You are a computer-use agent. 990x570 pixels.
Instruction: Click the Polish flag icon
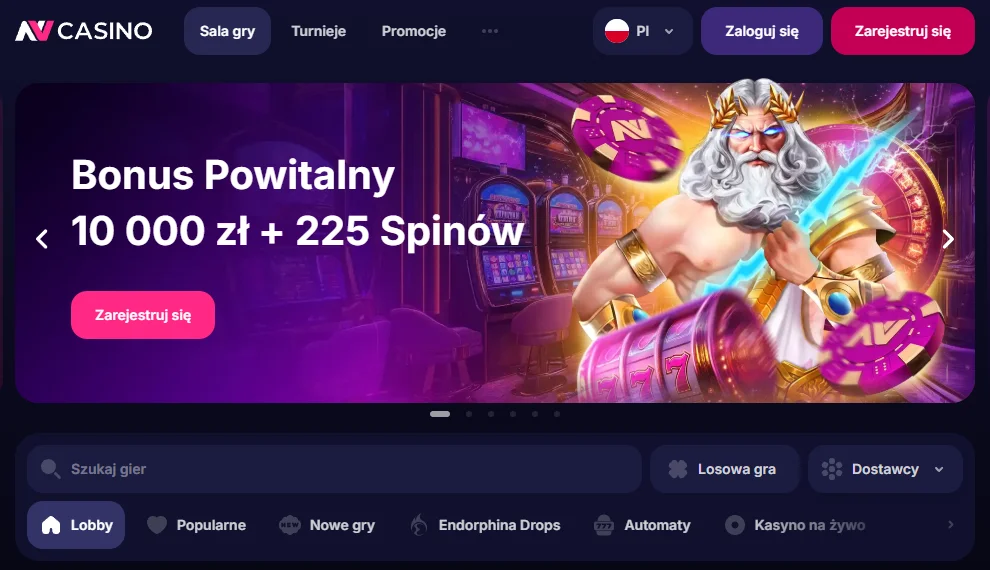[x=617, y=31]
